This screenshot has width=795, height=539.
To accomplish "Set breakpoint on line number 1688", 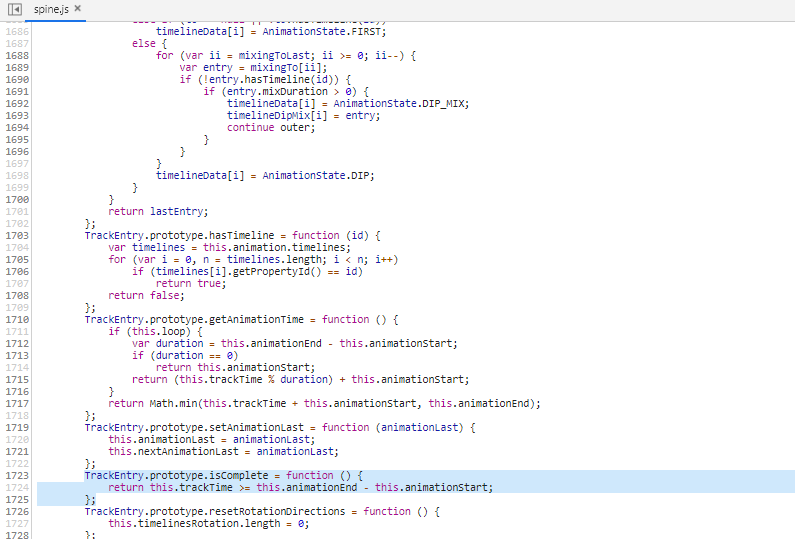I will pos(17,56).
